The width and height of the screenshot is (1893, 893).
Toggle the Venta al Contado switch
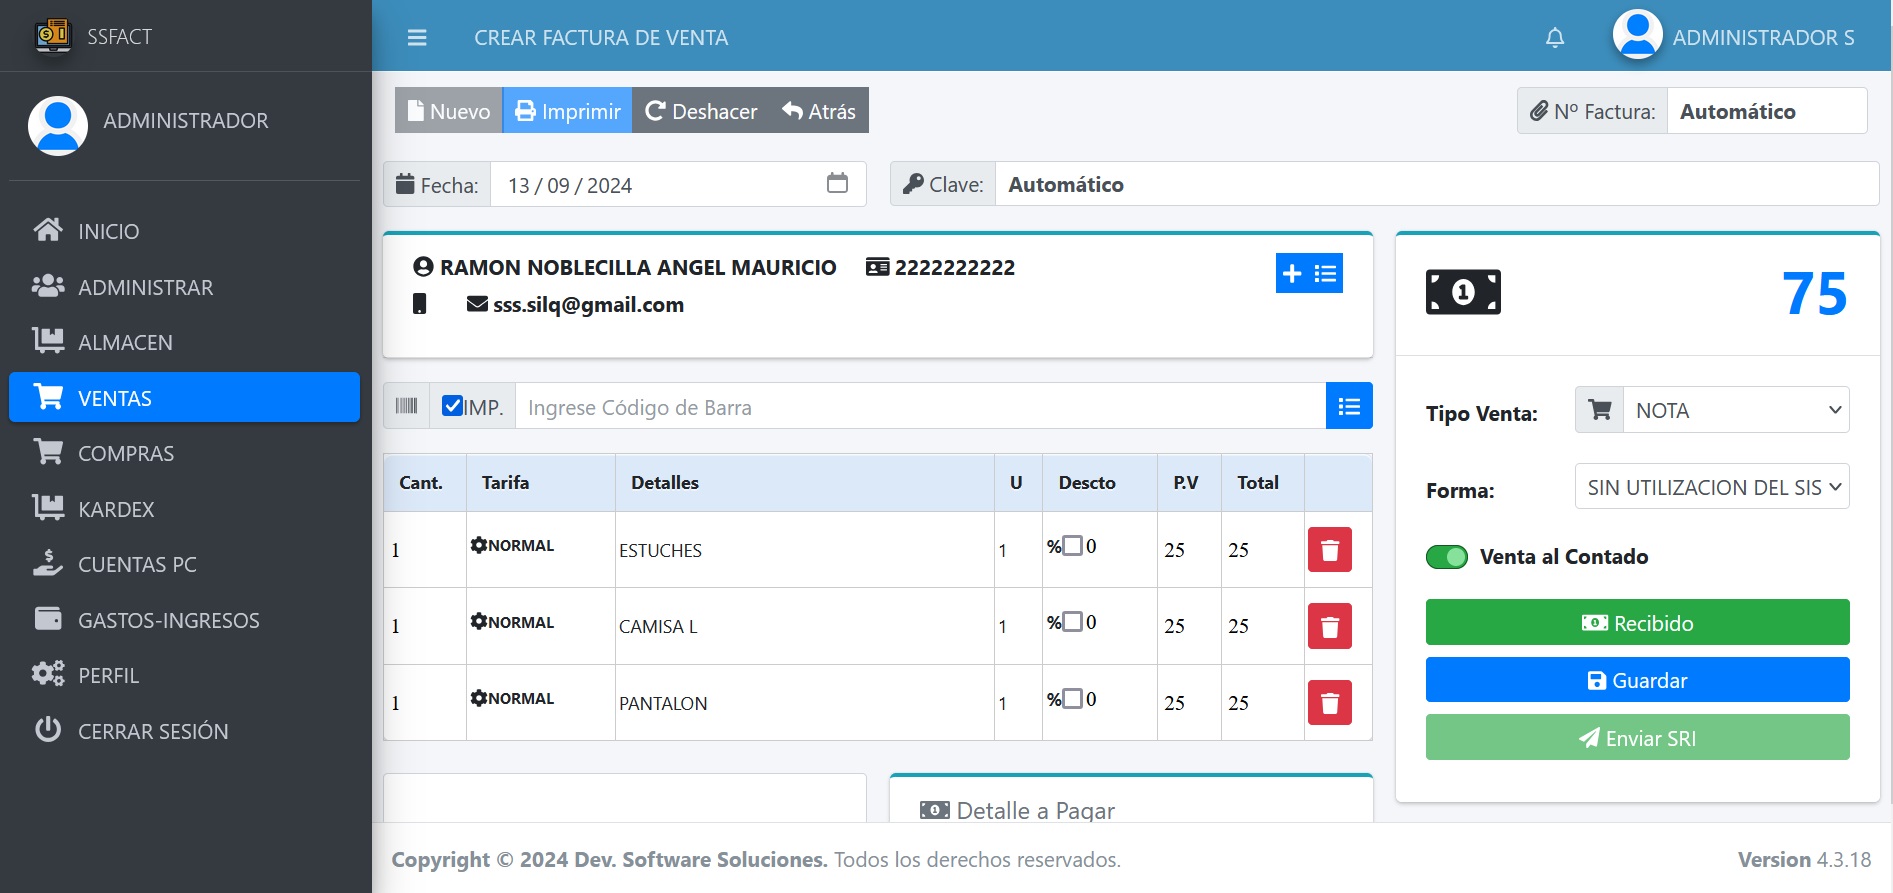(1446, 557)
